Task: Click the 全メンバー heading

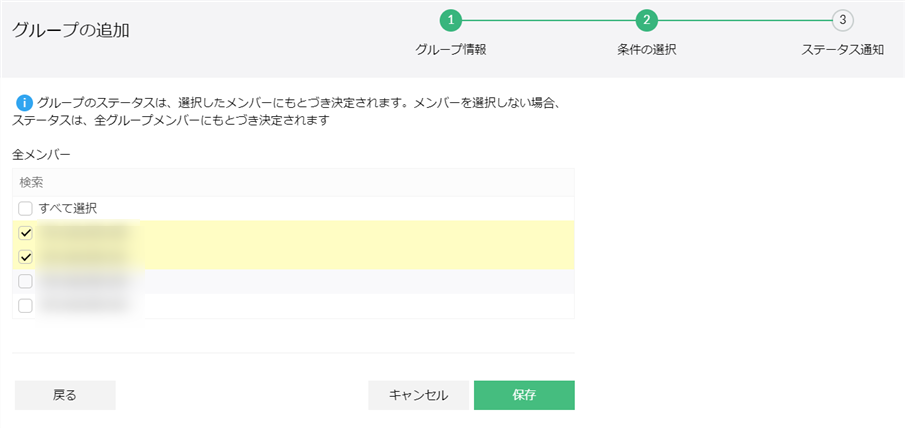Action: click(42, 155)
